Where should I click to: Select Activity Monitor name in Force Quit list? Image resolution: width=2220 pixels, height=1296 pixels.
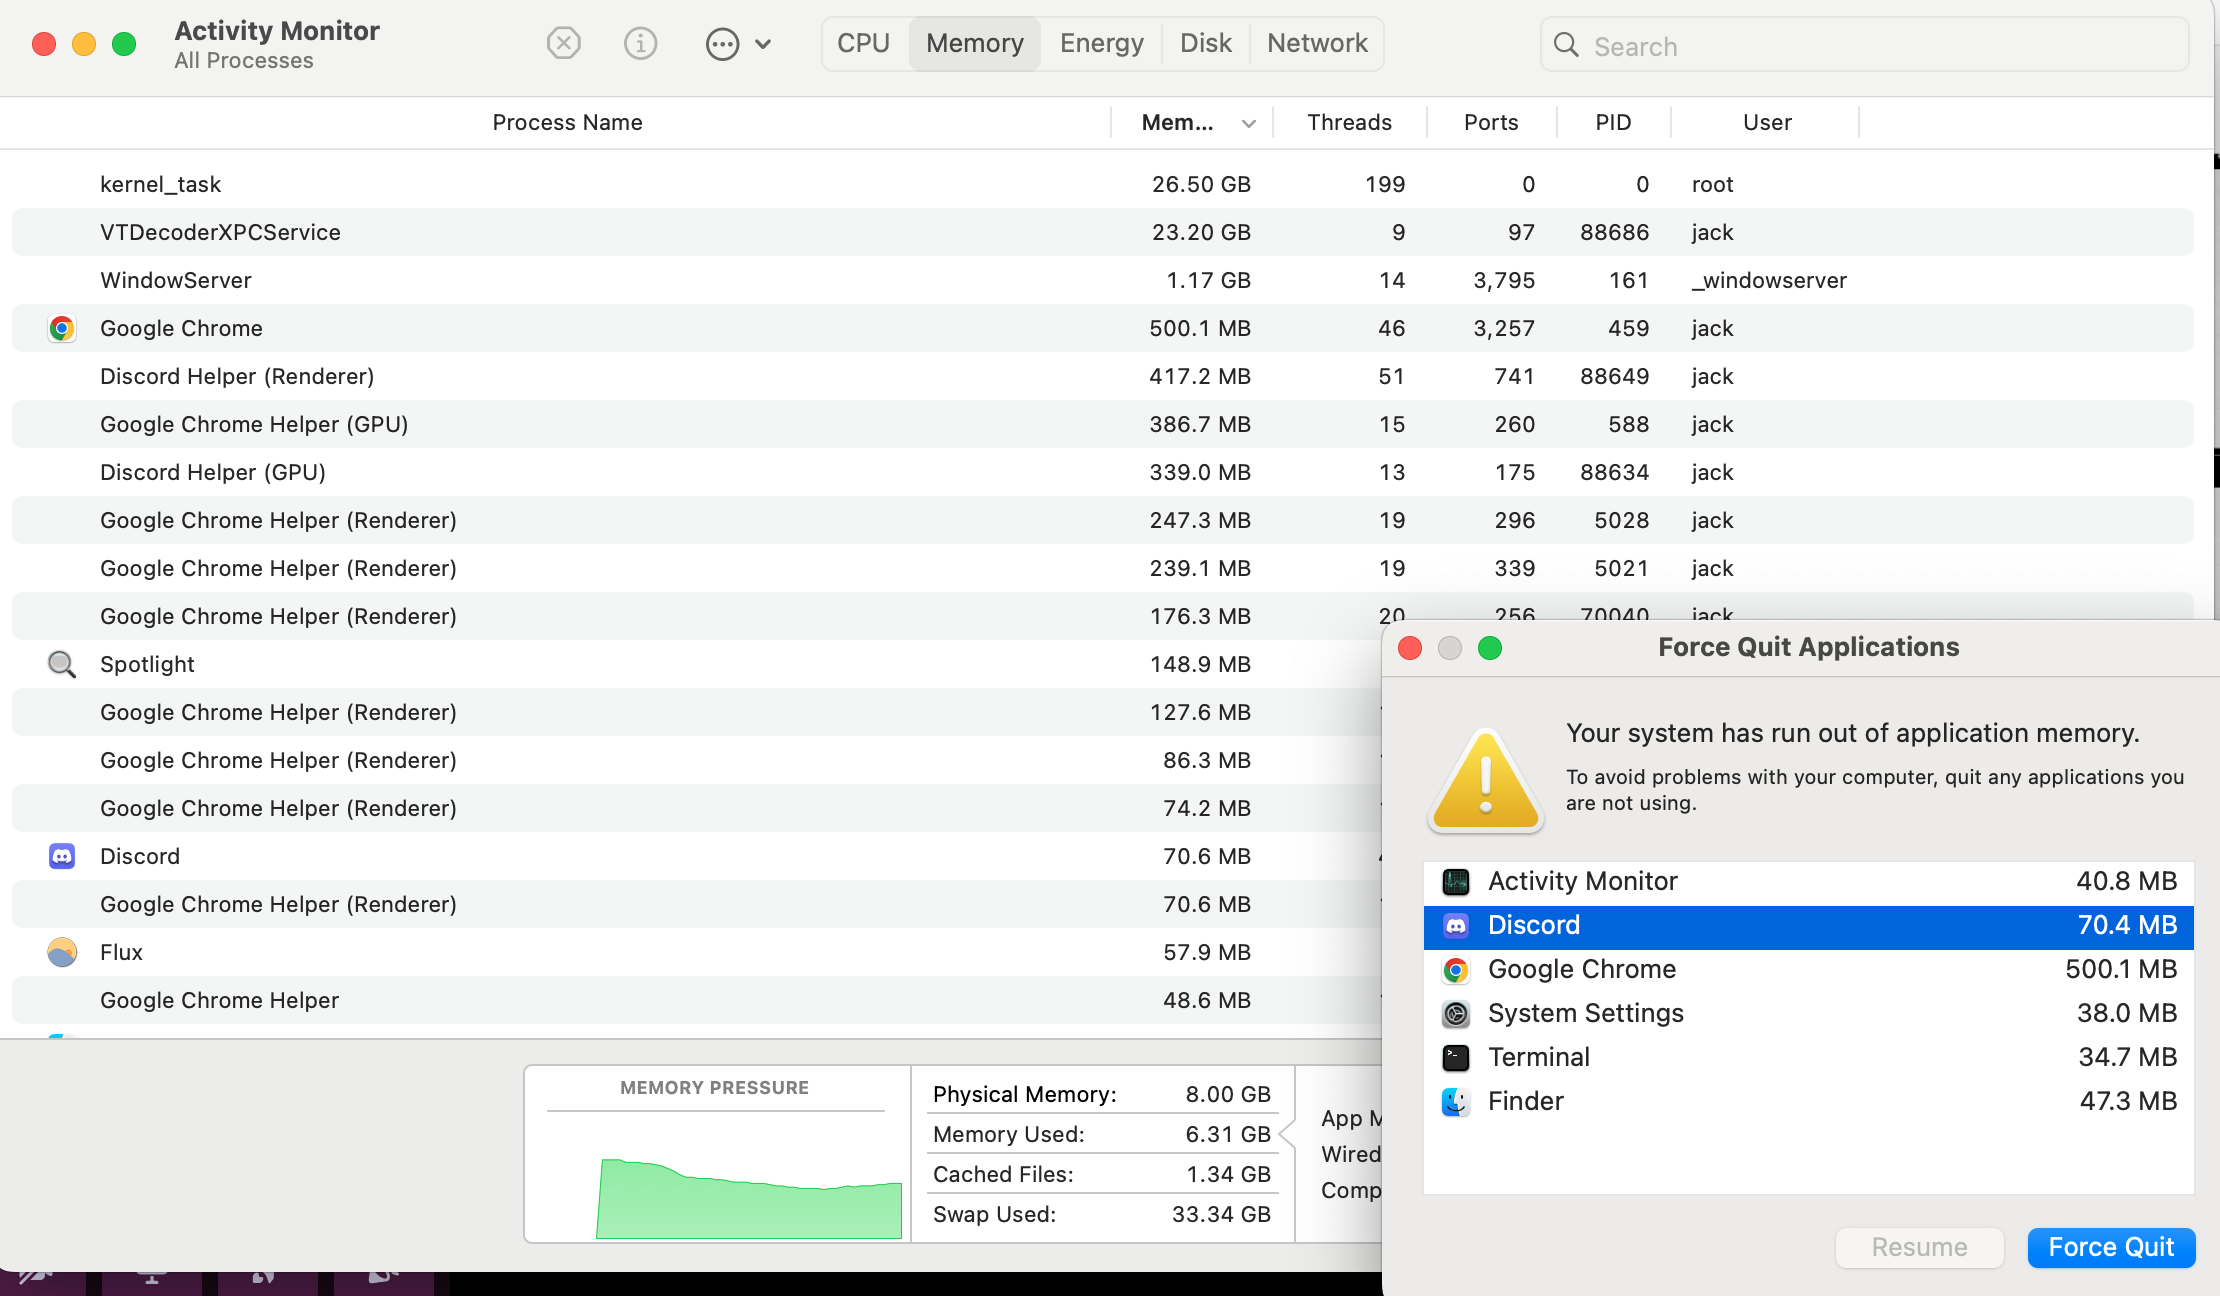(x=1583, y=881)
